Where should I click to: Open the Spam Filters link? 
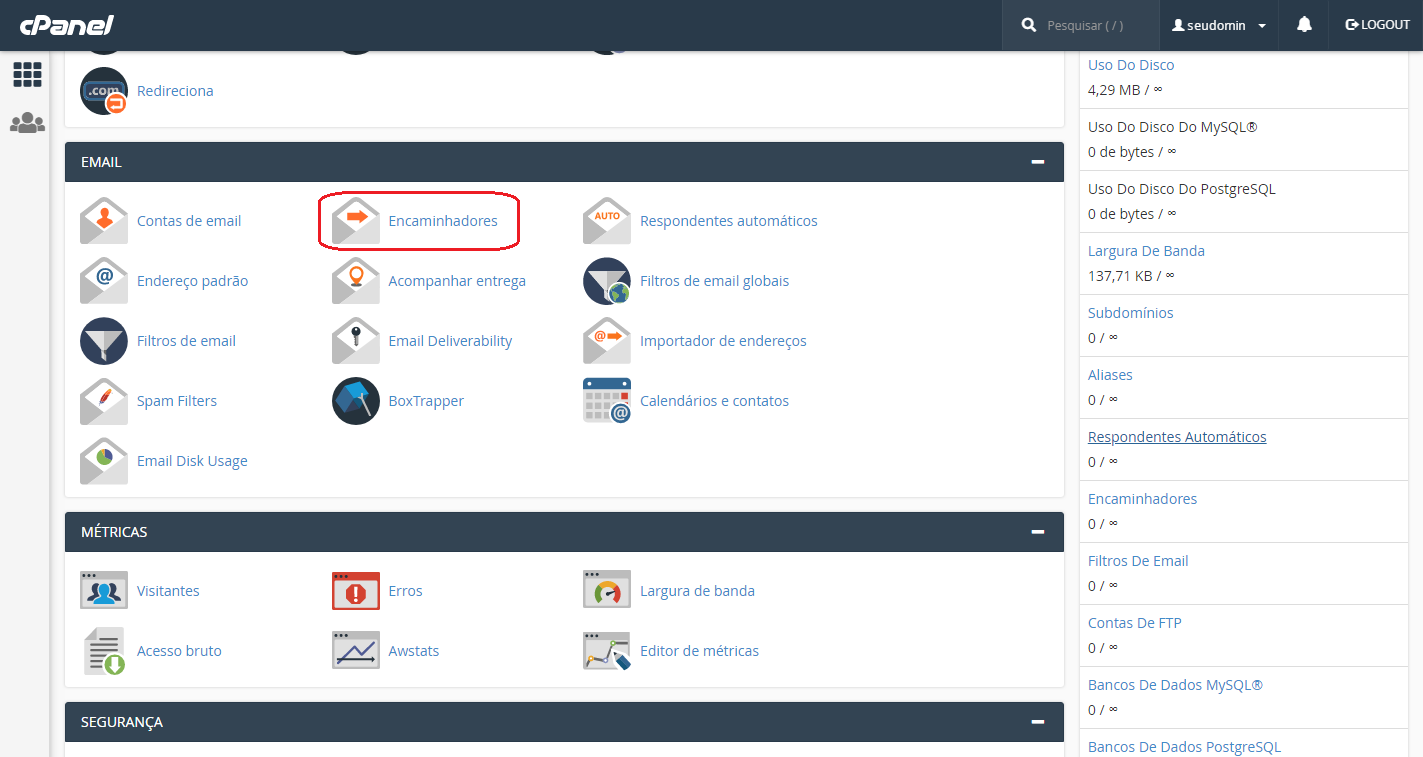point(177,401)
